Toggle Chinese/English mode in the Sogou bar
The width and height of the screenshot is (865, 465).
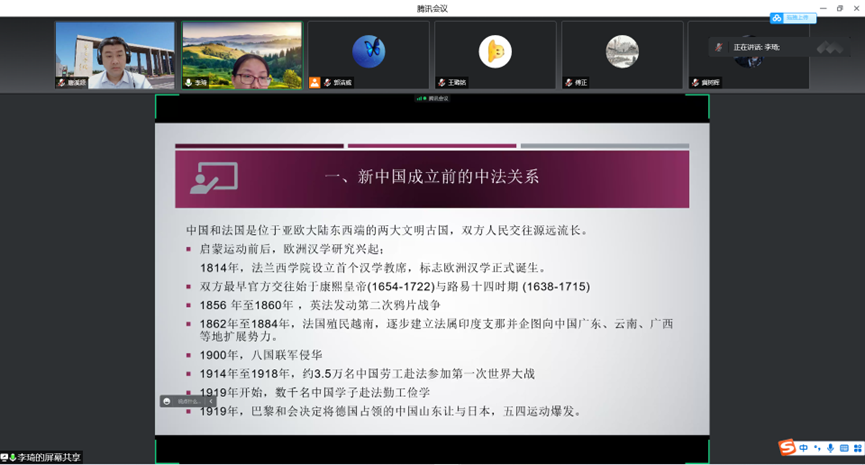coord(804,448)
